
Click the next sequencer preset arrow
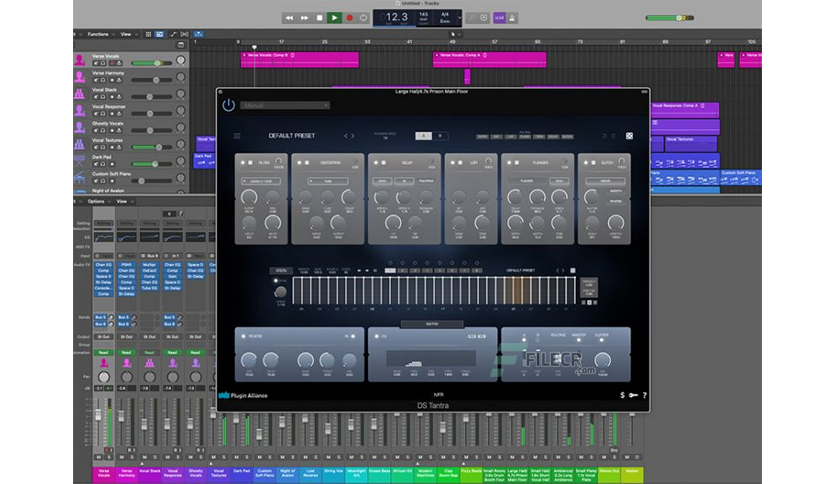point(563,271)
